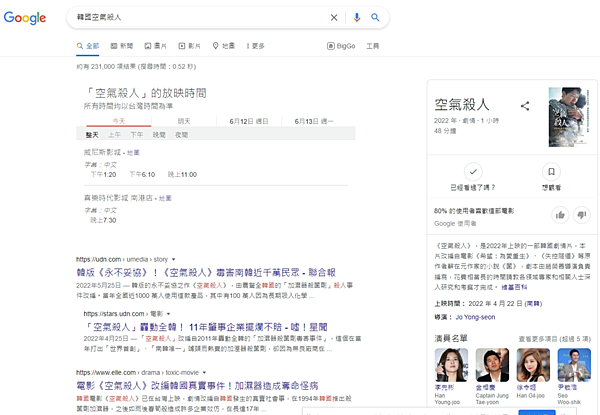The height and width of the screenshot is (415, 600).
Task: Open the 噓！星聞 空氣殺人 article
Action: click(205, 327)
